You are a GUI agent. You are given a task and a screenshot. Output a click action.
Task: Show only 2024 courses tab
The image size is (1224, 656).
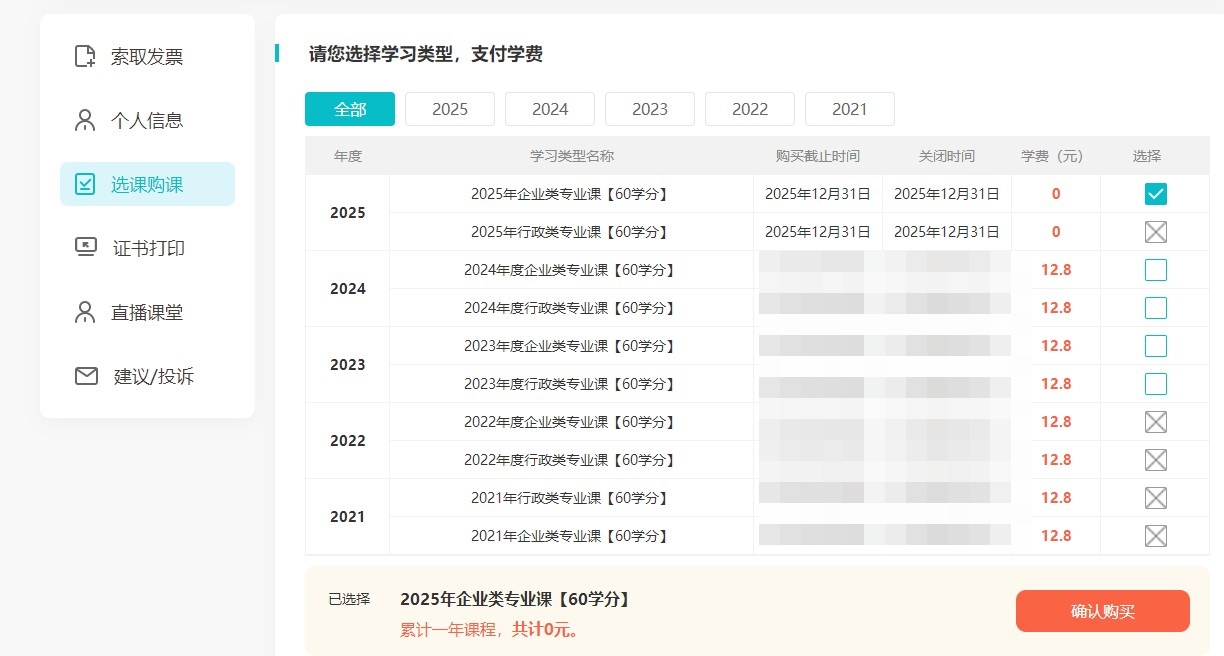pos(550,109)
